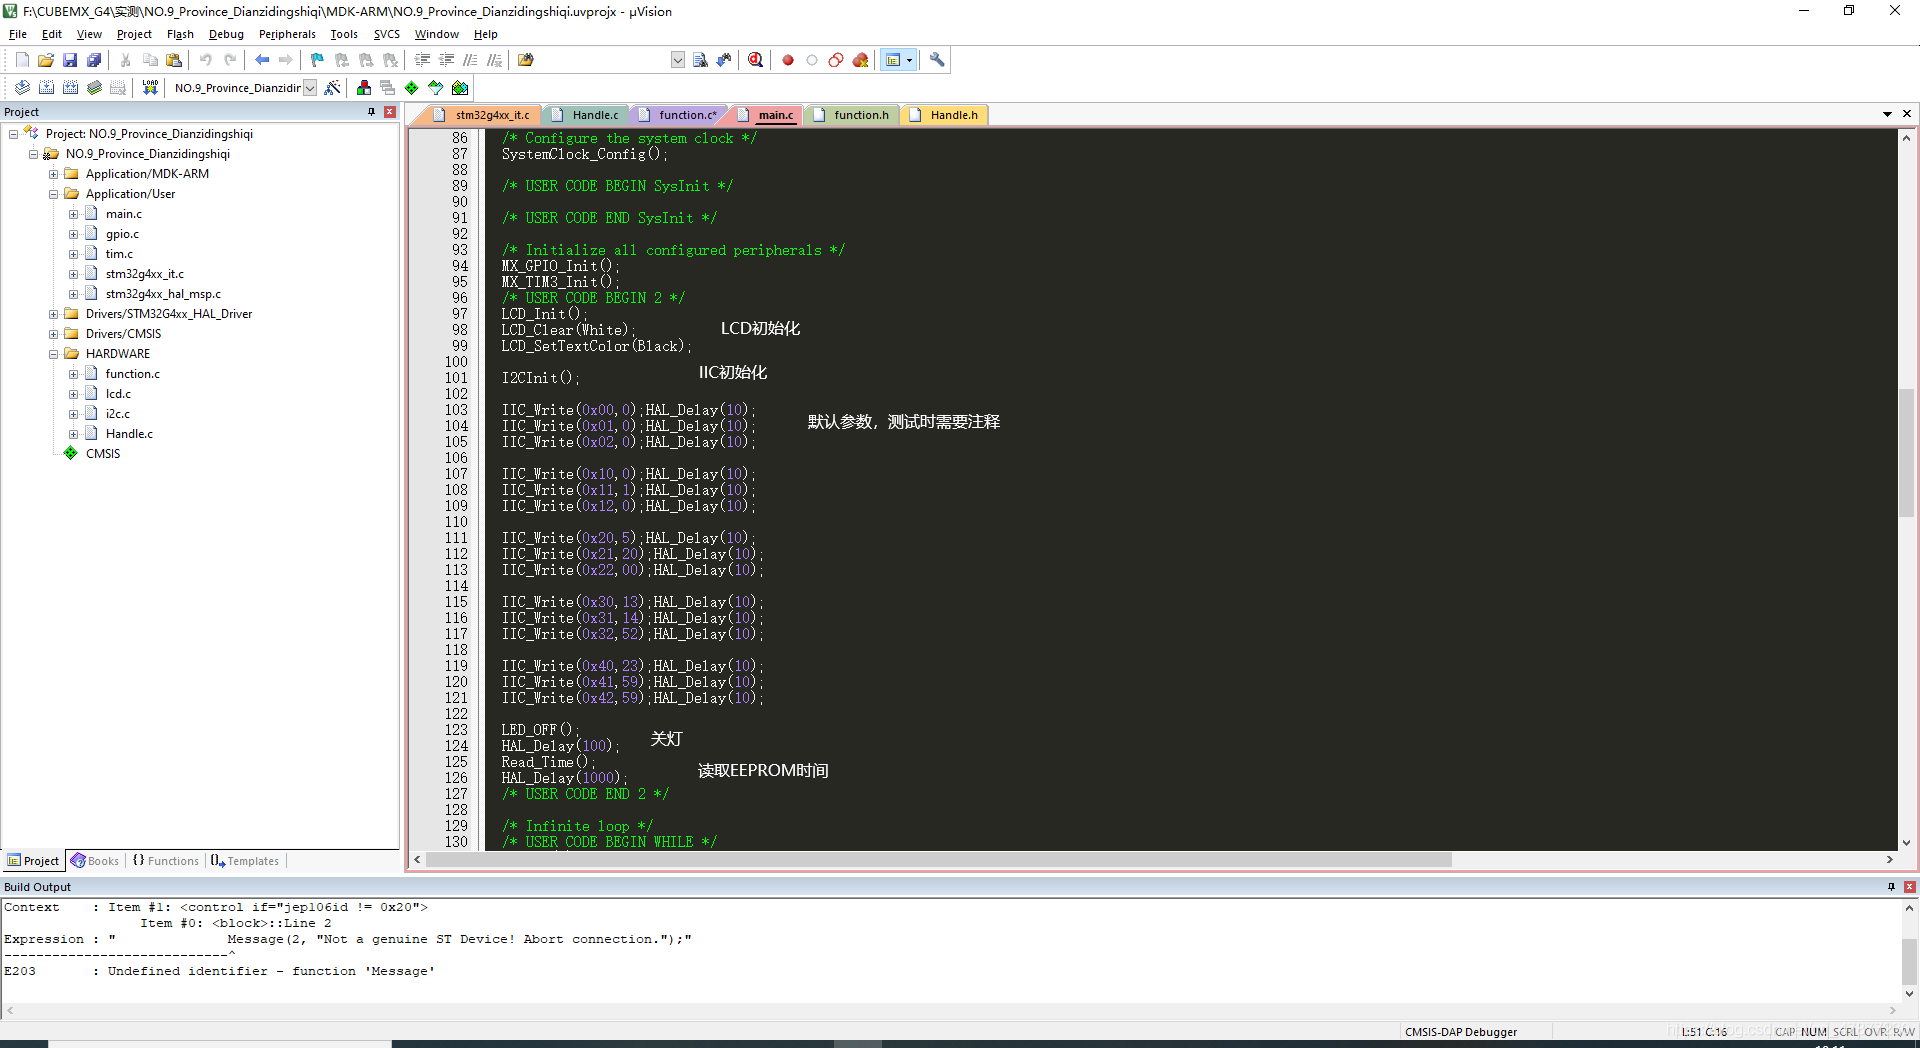Screen dimensions: 1920x1048
Task: Click the Find in Files icon
Action: point(526,60)
